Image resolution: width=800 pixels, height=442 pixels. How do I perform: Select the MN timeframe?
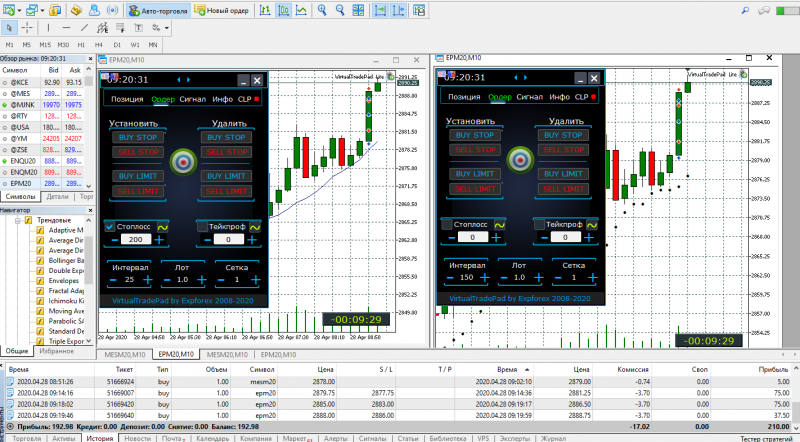153,45
